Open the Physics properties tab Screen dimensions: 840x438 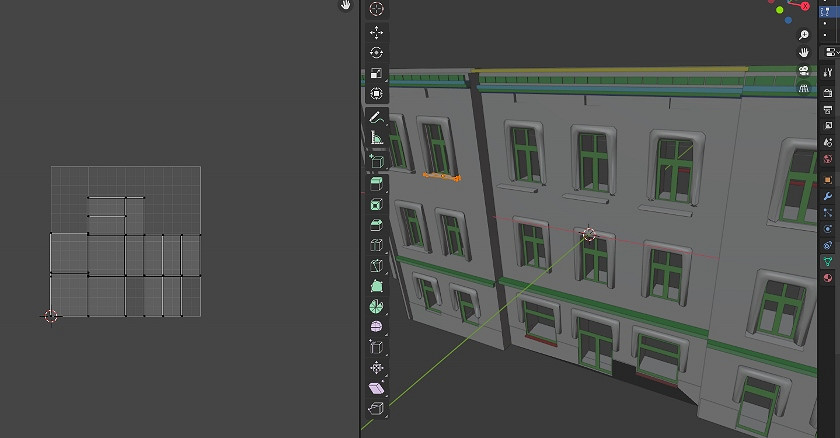point(828,229)
